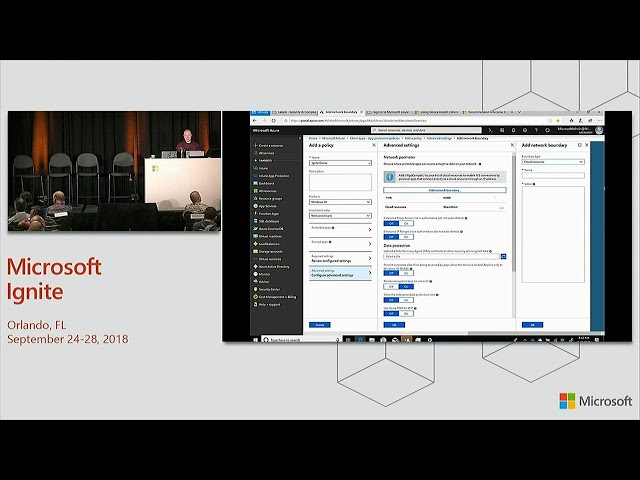The width and height of the screenshot is (640, 480).
Task: Close the Advanced settings pane
Action: [512, 145]
